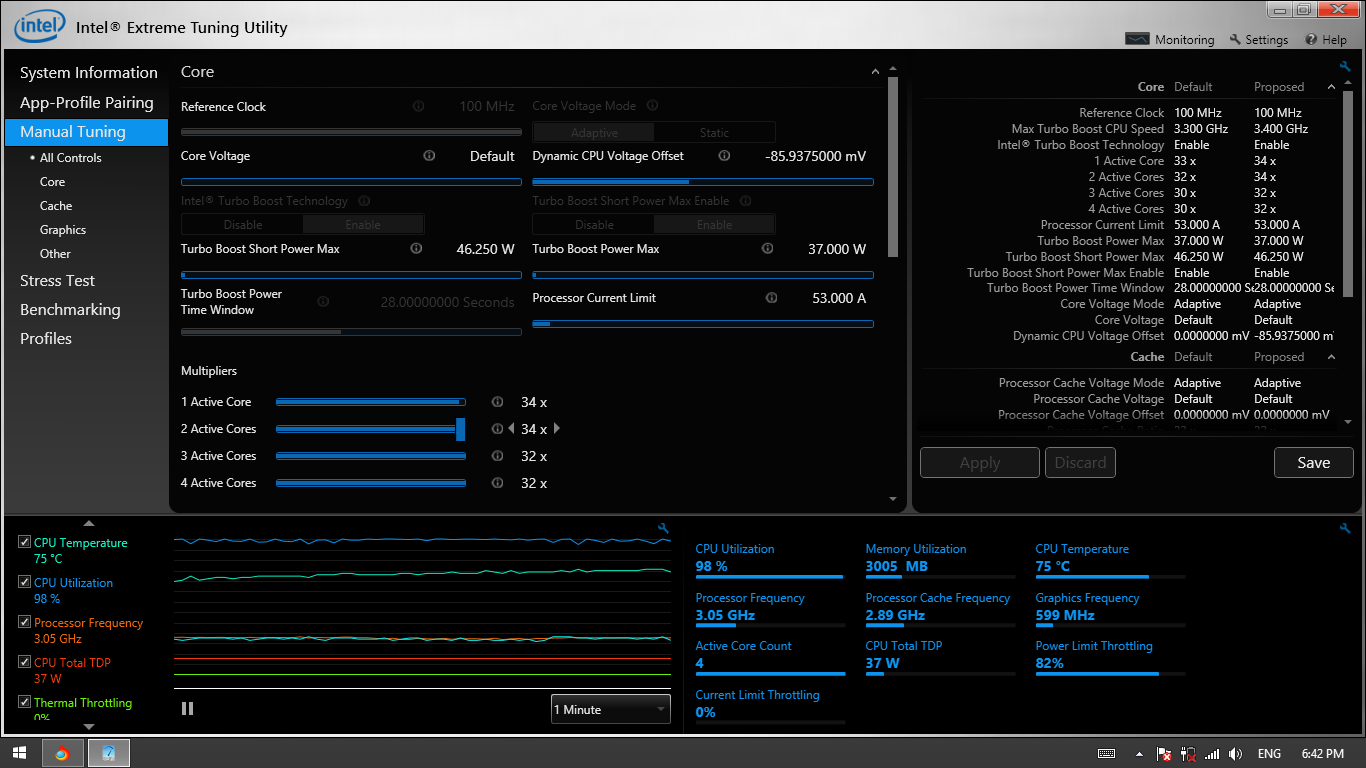Click the info icon beside Reference Clock

[418, 106]
